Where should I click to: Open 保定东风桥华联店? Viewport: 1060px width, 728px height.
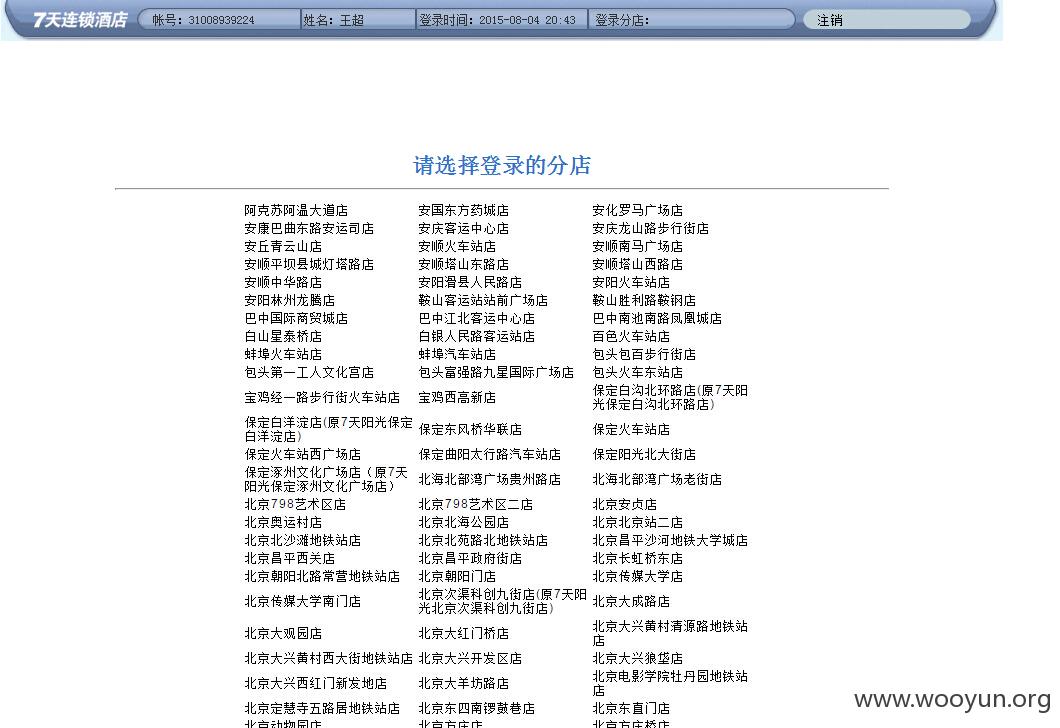coord(470,429)
